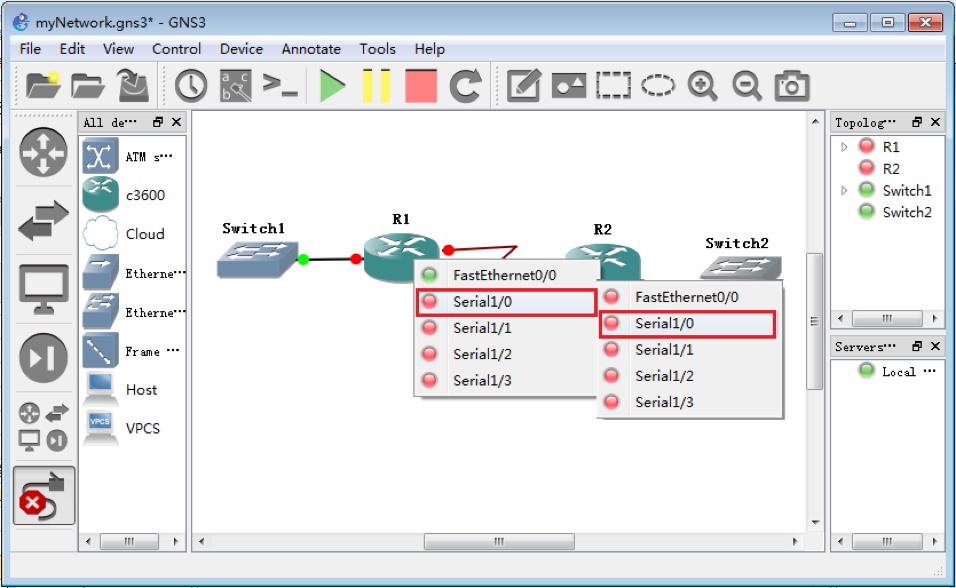Select the Host device
Image resolution: width=956 pixels, height=588 pixels.
coord(133,390)
